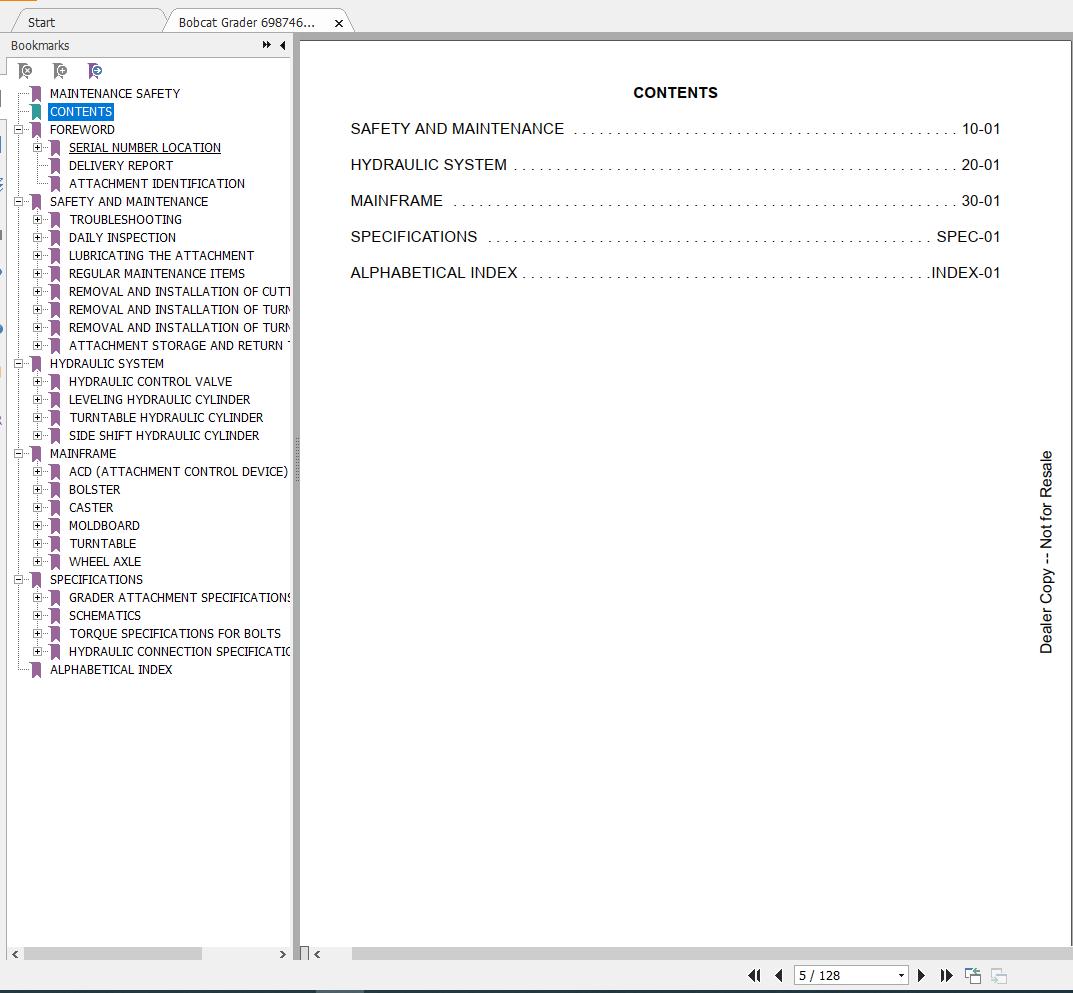Expand the WHEEL AXLE bookmark node
The width and height of the screenshot is (1073, 993).
(x=38, y=561)
